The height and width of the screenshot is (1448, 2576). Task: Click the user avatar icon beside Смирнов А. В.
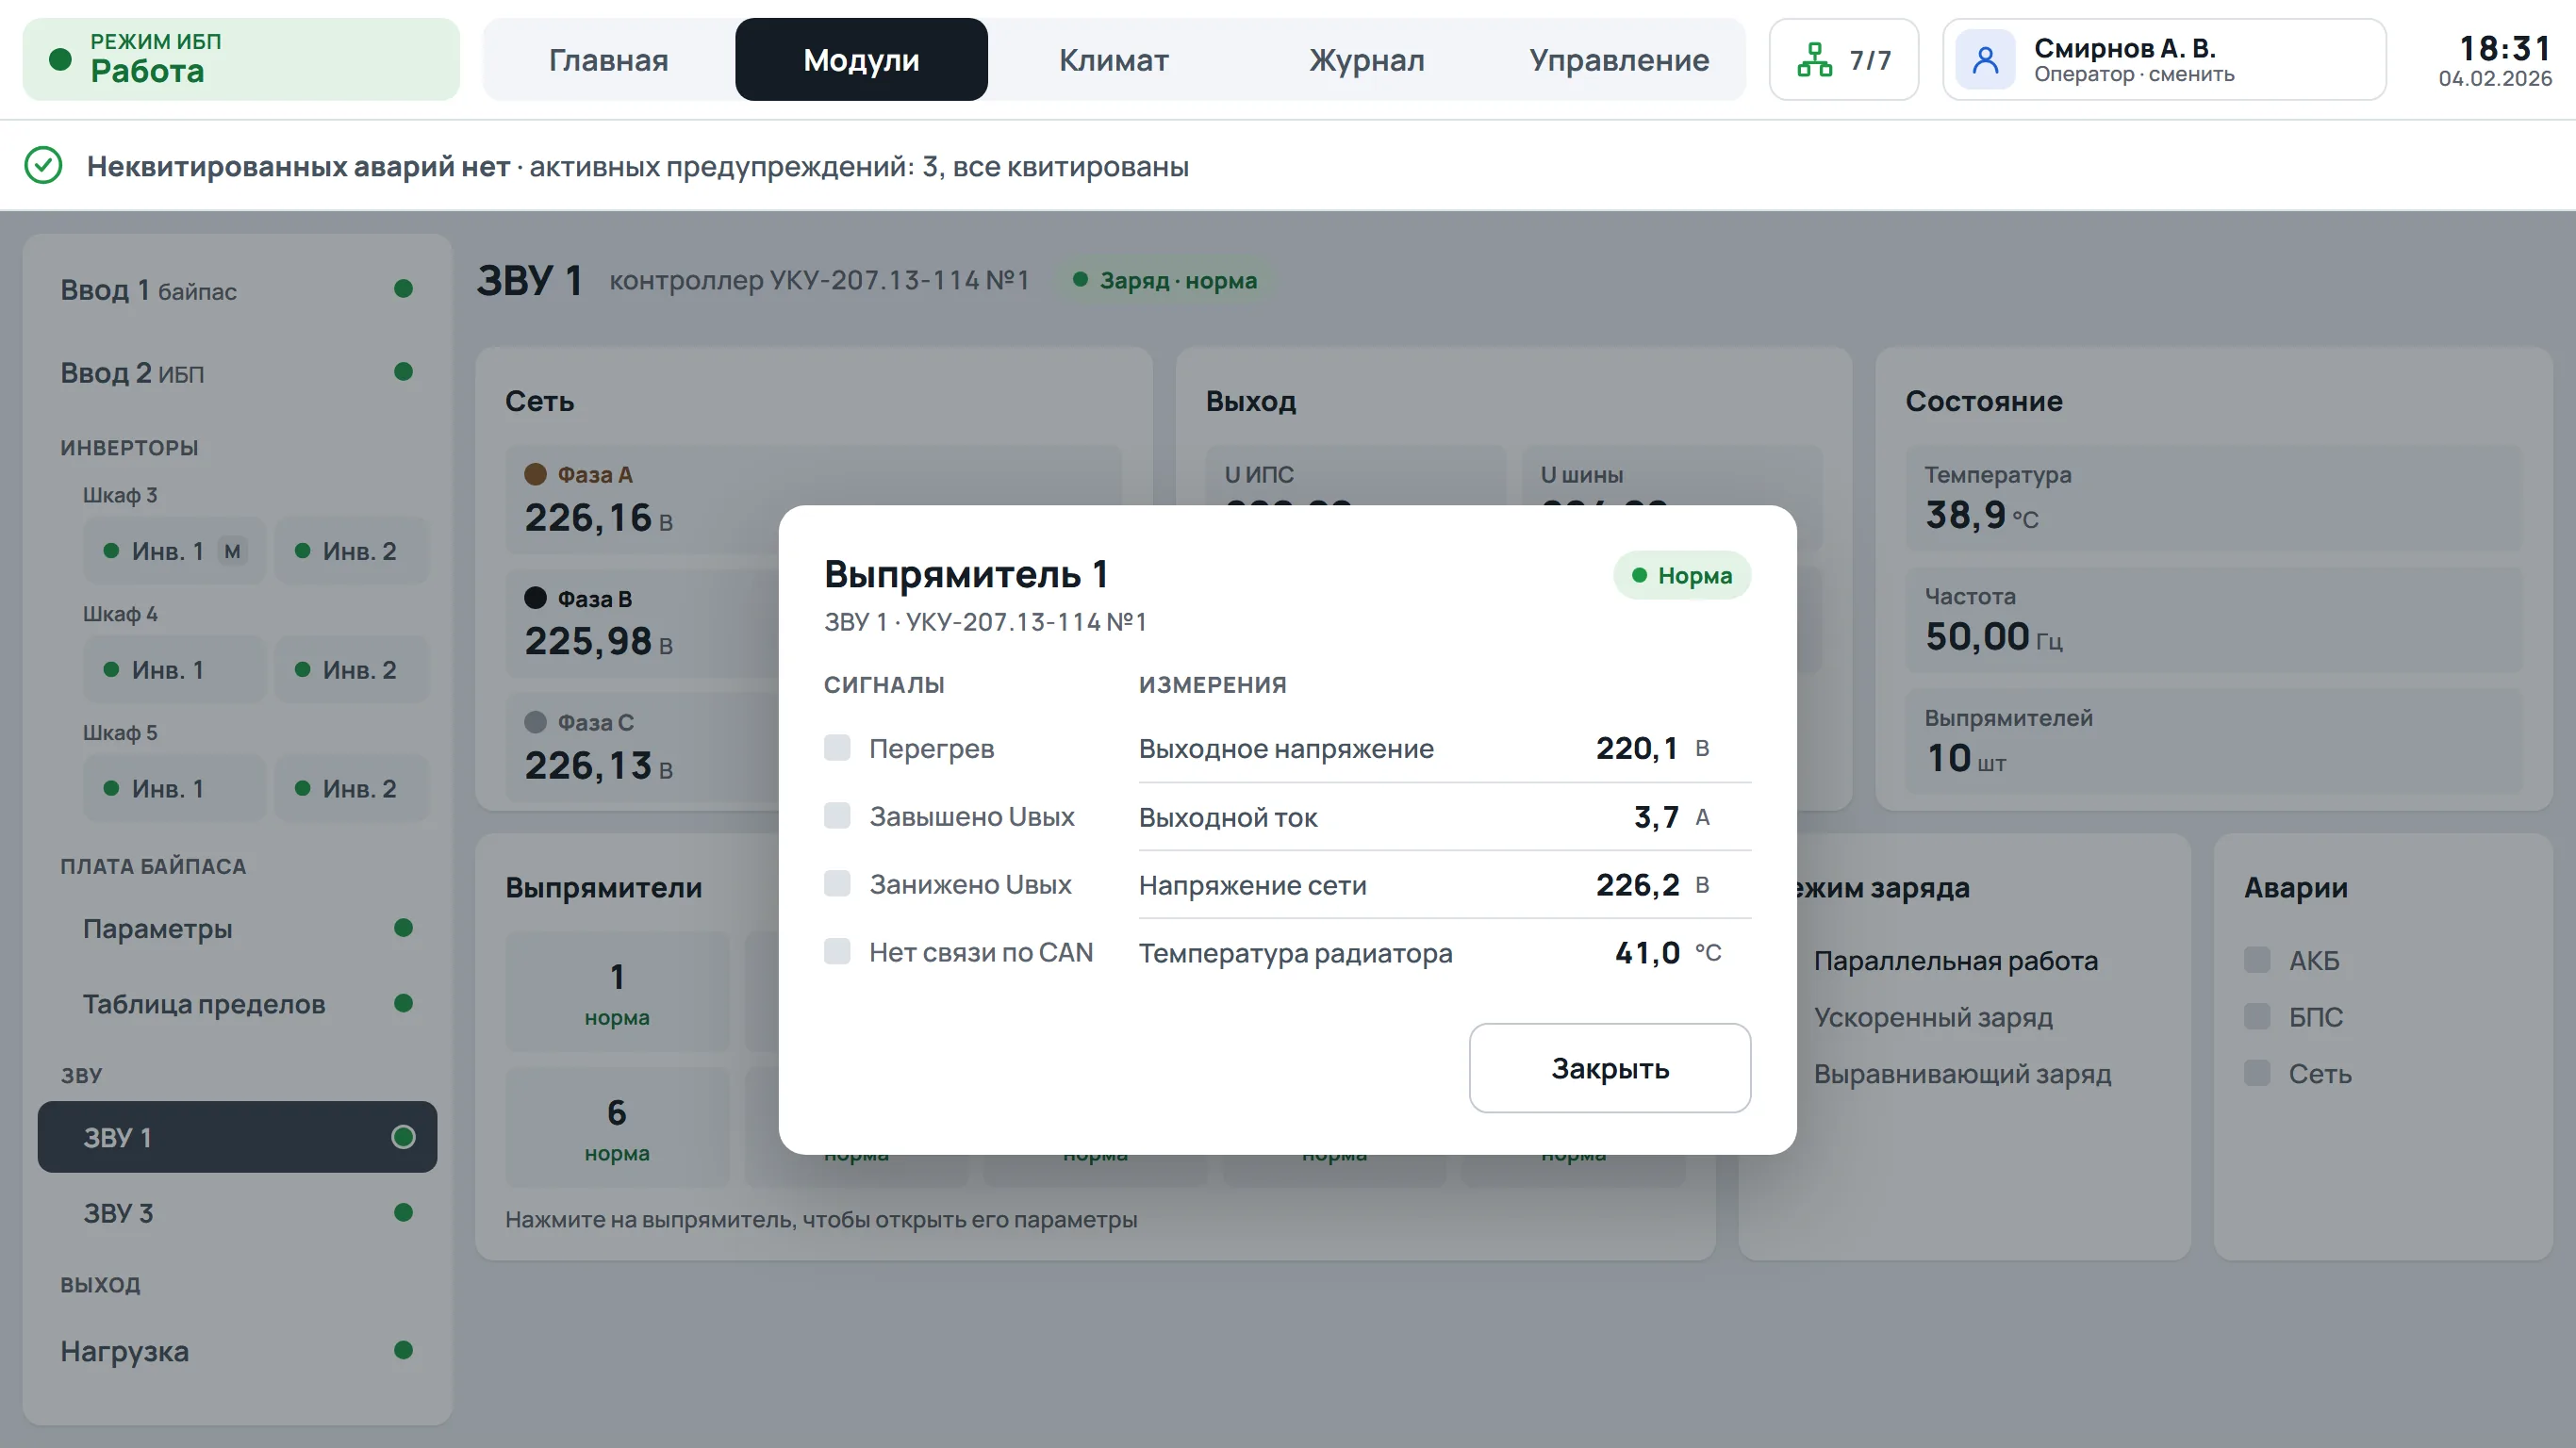1985,60
